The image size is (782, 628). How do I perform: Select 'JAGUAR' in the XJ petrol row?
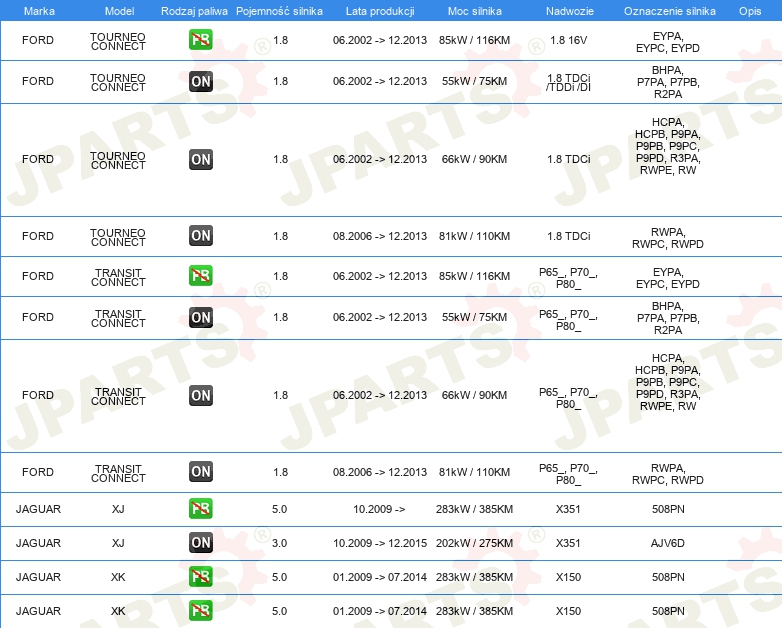[38, 509]
